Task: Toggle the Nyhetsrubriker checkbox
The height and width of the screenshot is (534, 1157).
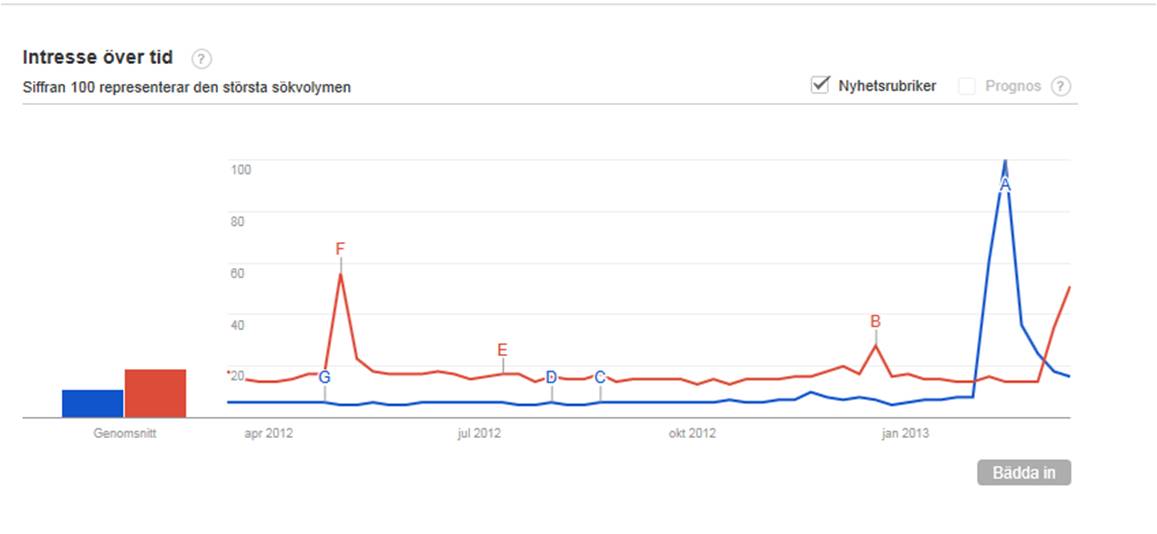Action: 820,85
